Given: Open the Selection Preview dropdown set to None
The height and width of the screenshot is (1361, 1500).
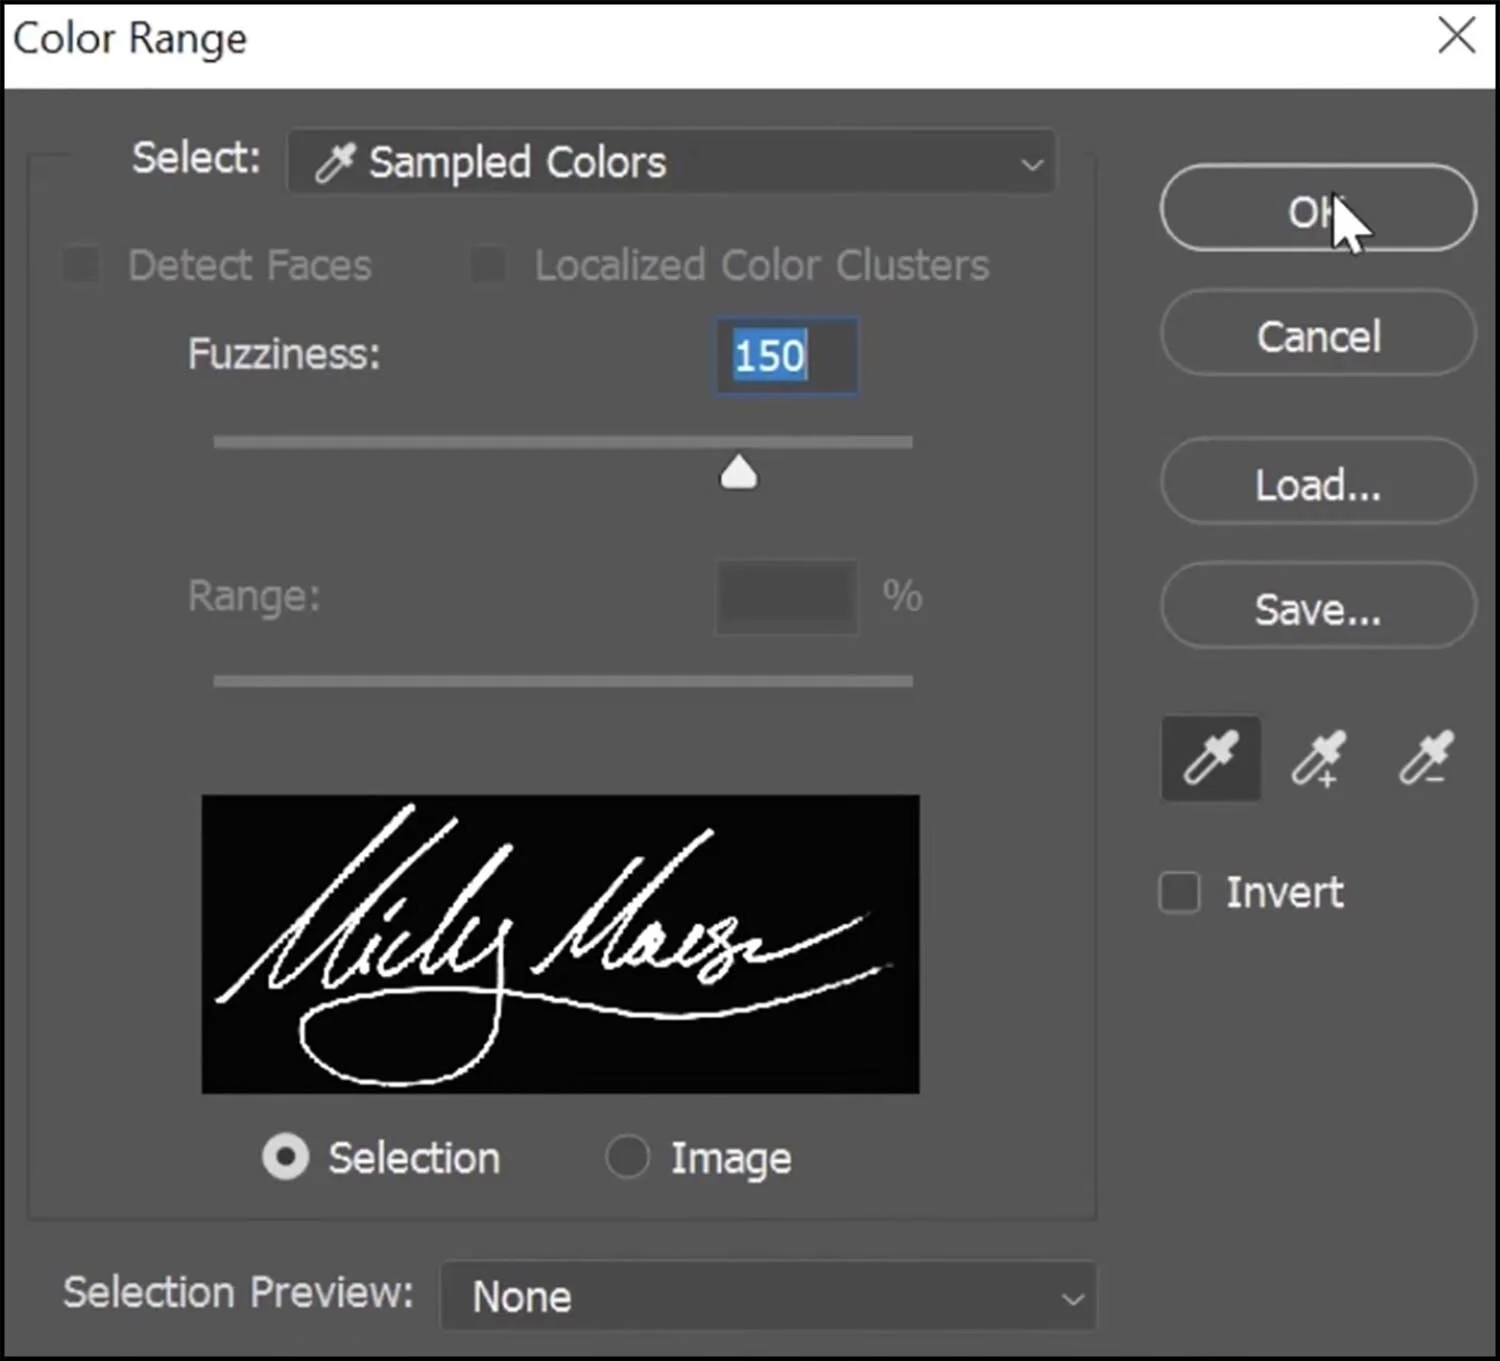Looking at the screenshot, I should tap(767, 1296).
